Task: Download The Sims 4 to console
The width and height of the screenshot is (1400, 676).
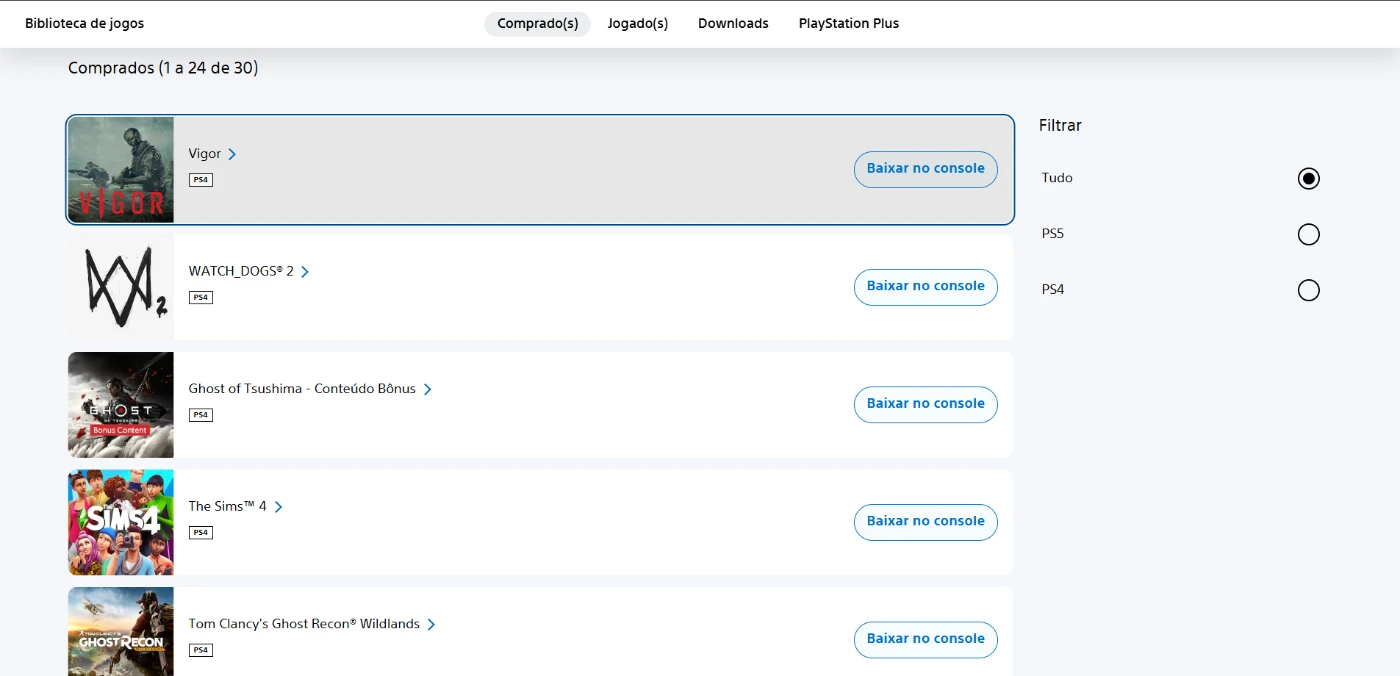Action: 925,522
